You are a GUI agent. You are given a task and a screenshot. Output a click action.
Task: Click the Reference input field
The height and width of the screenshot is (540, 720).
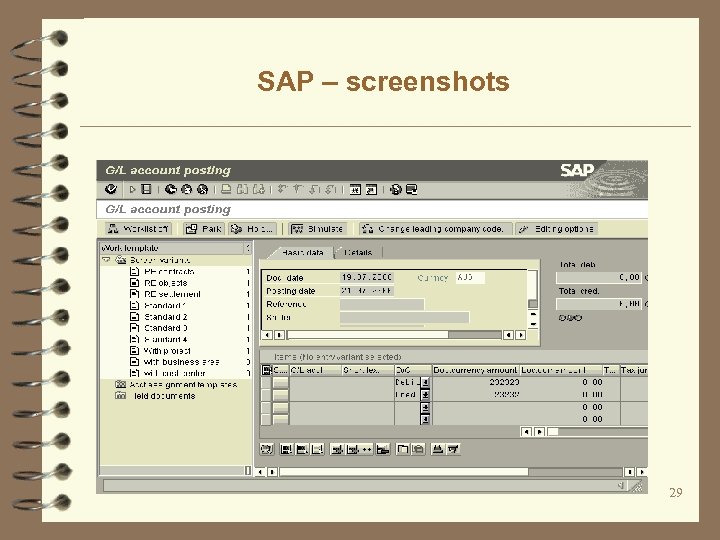pyautogui.click(x=382, y=304)
